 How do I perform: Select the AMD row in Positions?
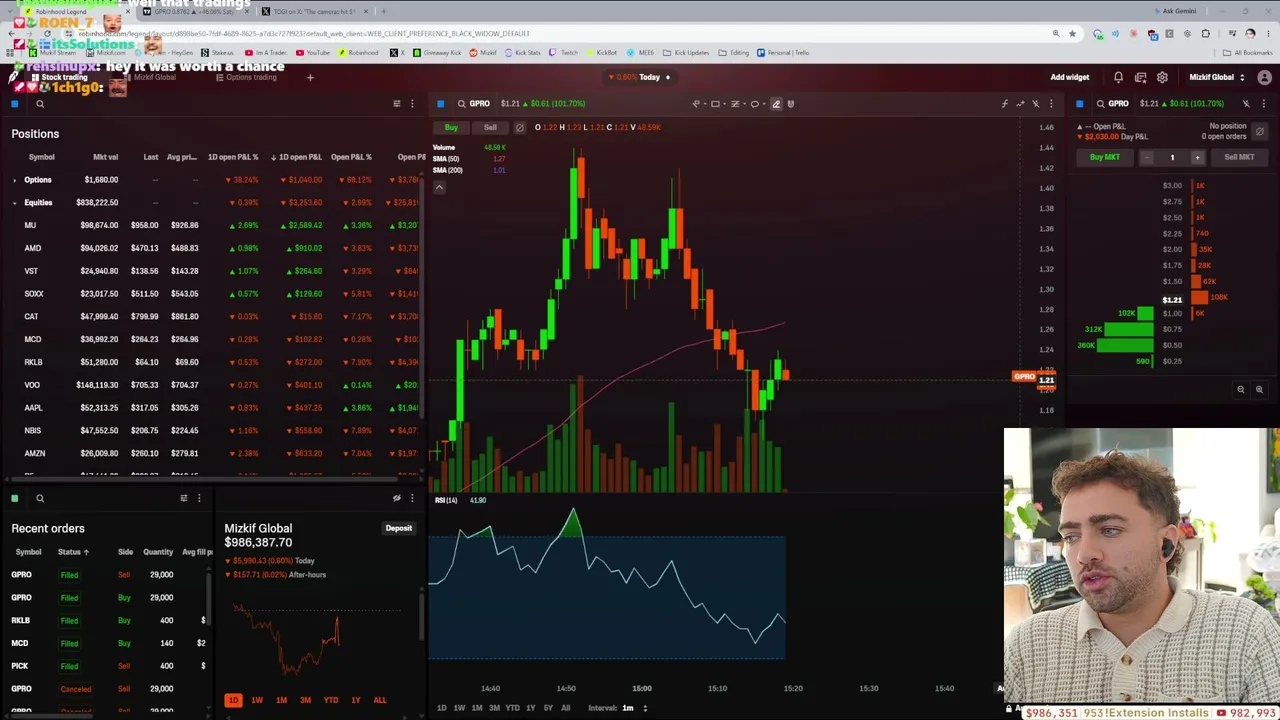214,248
